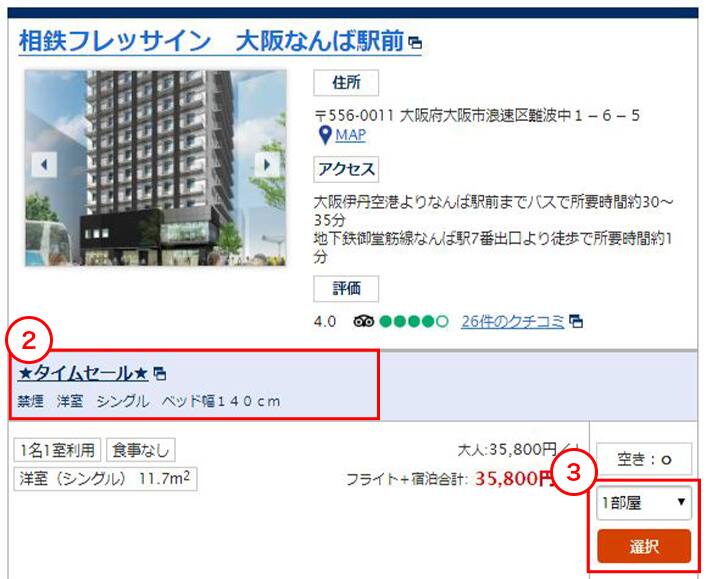
Task: Open the 相鉄フレッサイン 大阪なんば駅前 hotel title link
Action: [211, 41]
